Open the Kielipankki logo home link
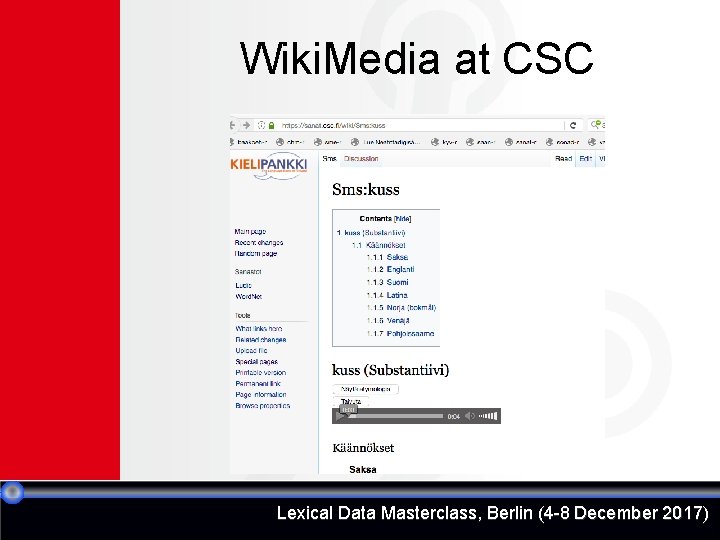This screenshot has width=720, height=540. point(269,165)
